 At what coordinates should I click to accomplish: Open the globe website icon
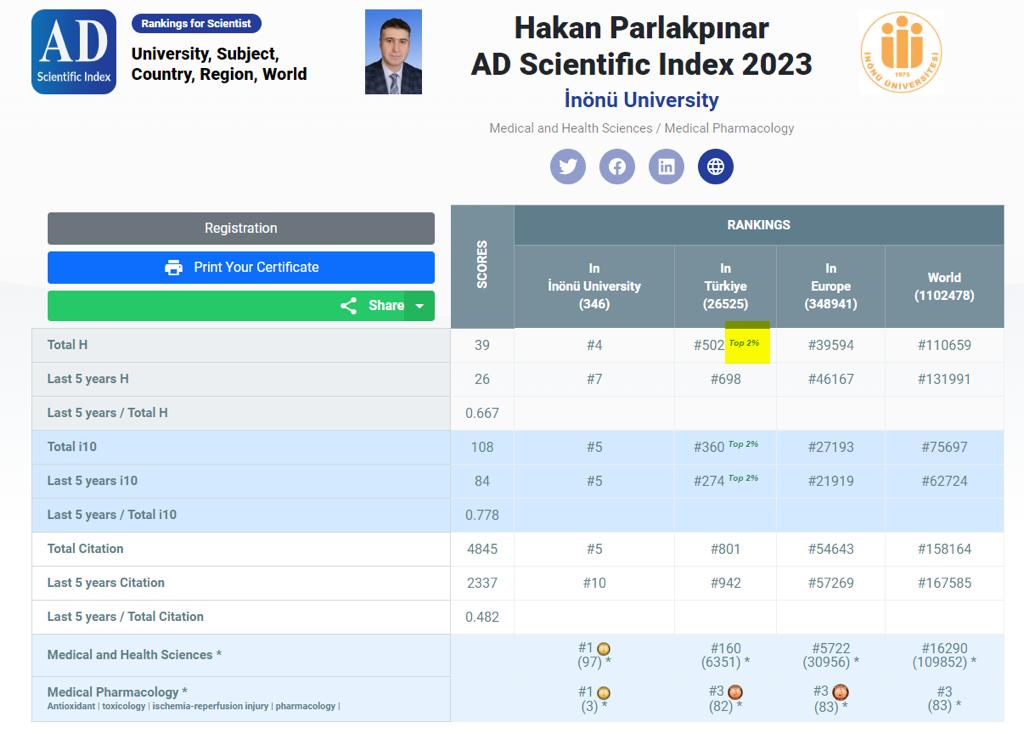[716, 167]
